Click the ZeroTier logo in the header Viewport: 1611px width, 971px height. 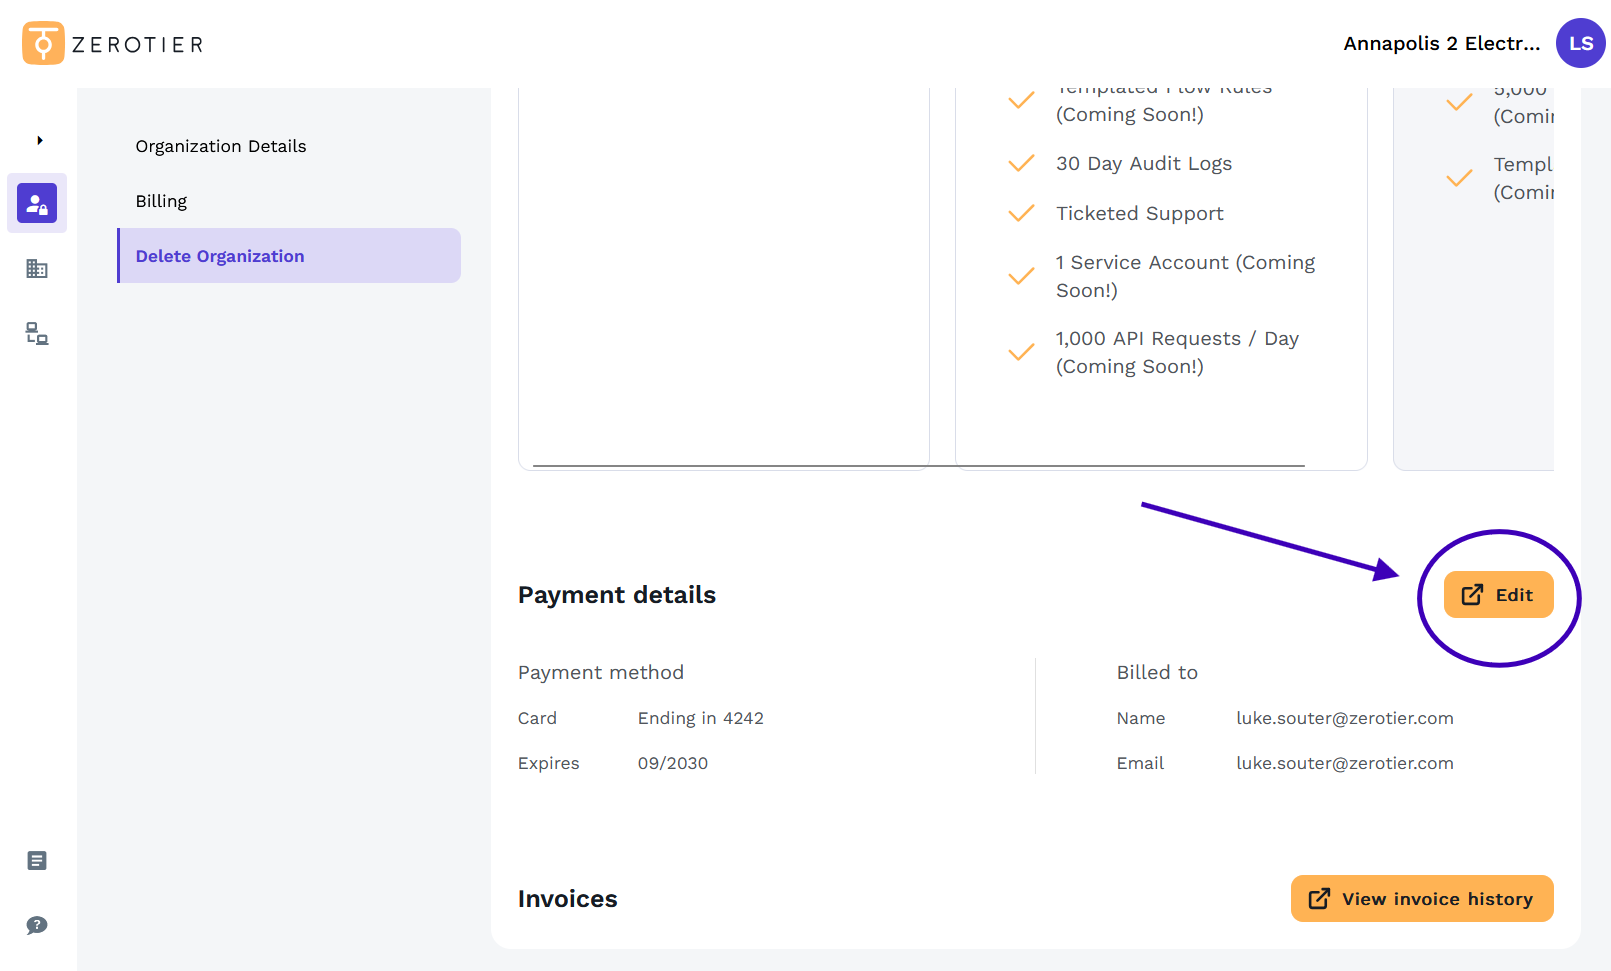[x=110, y=43]
